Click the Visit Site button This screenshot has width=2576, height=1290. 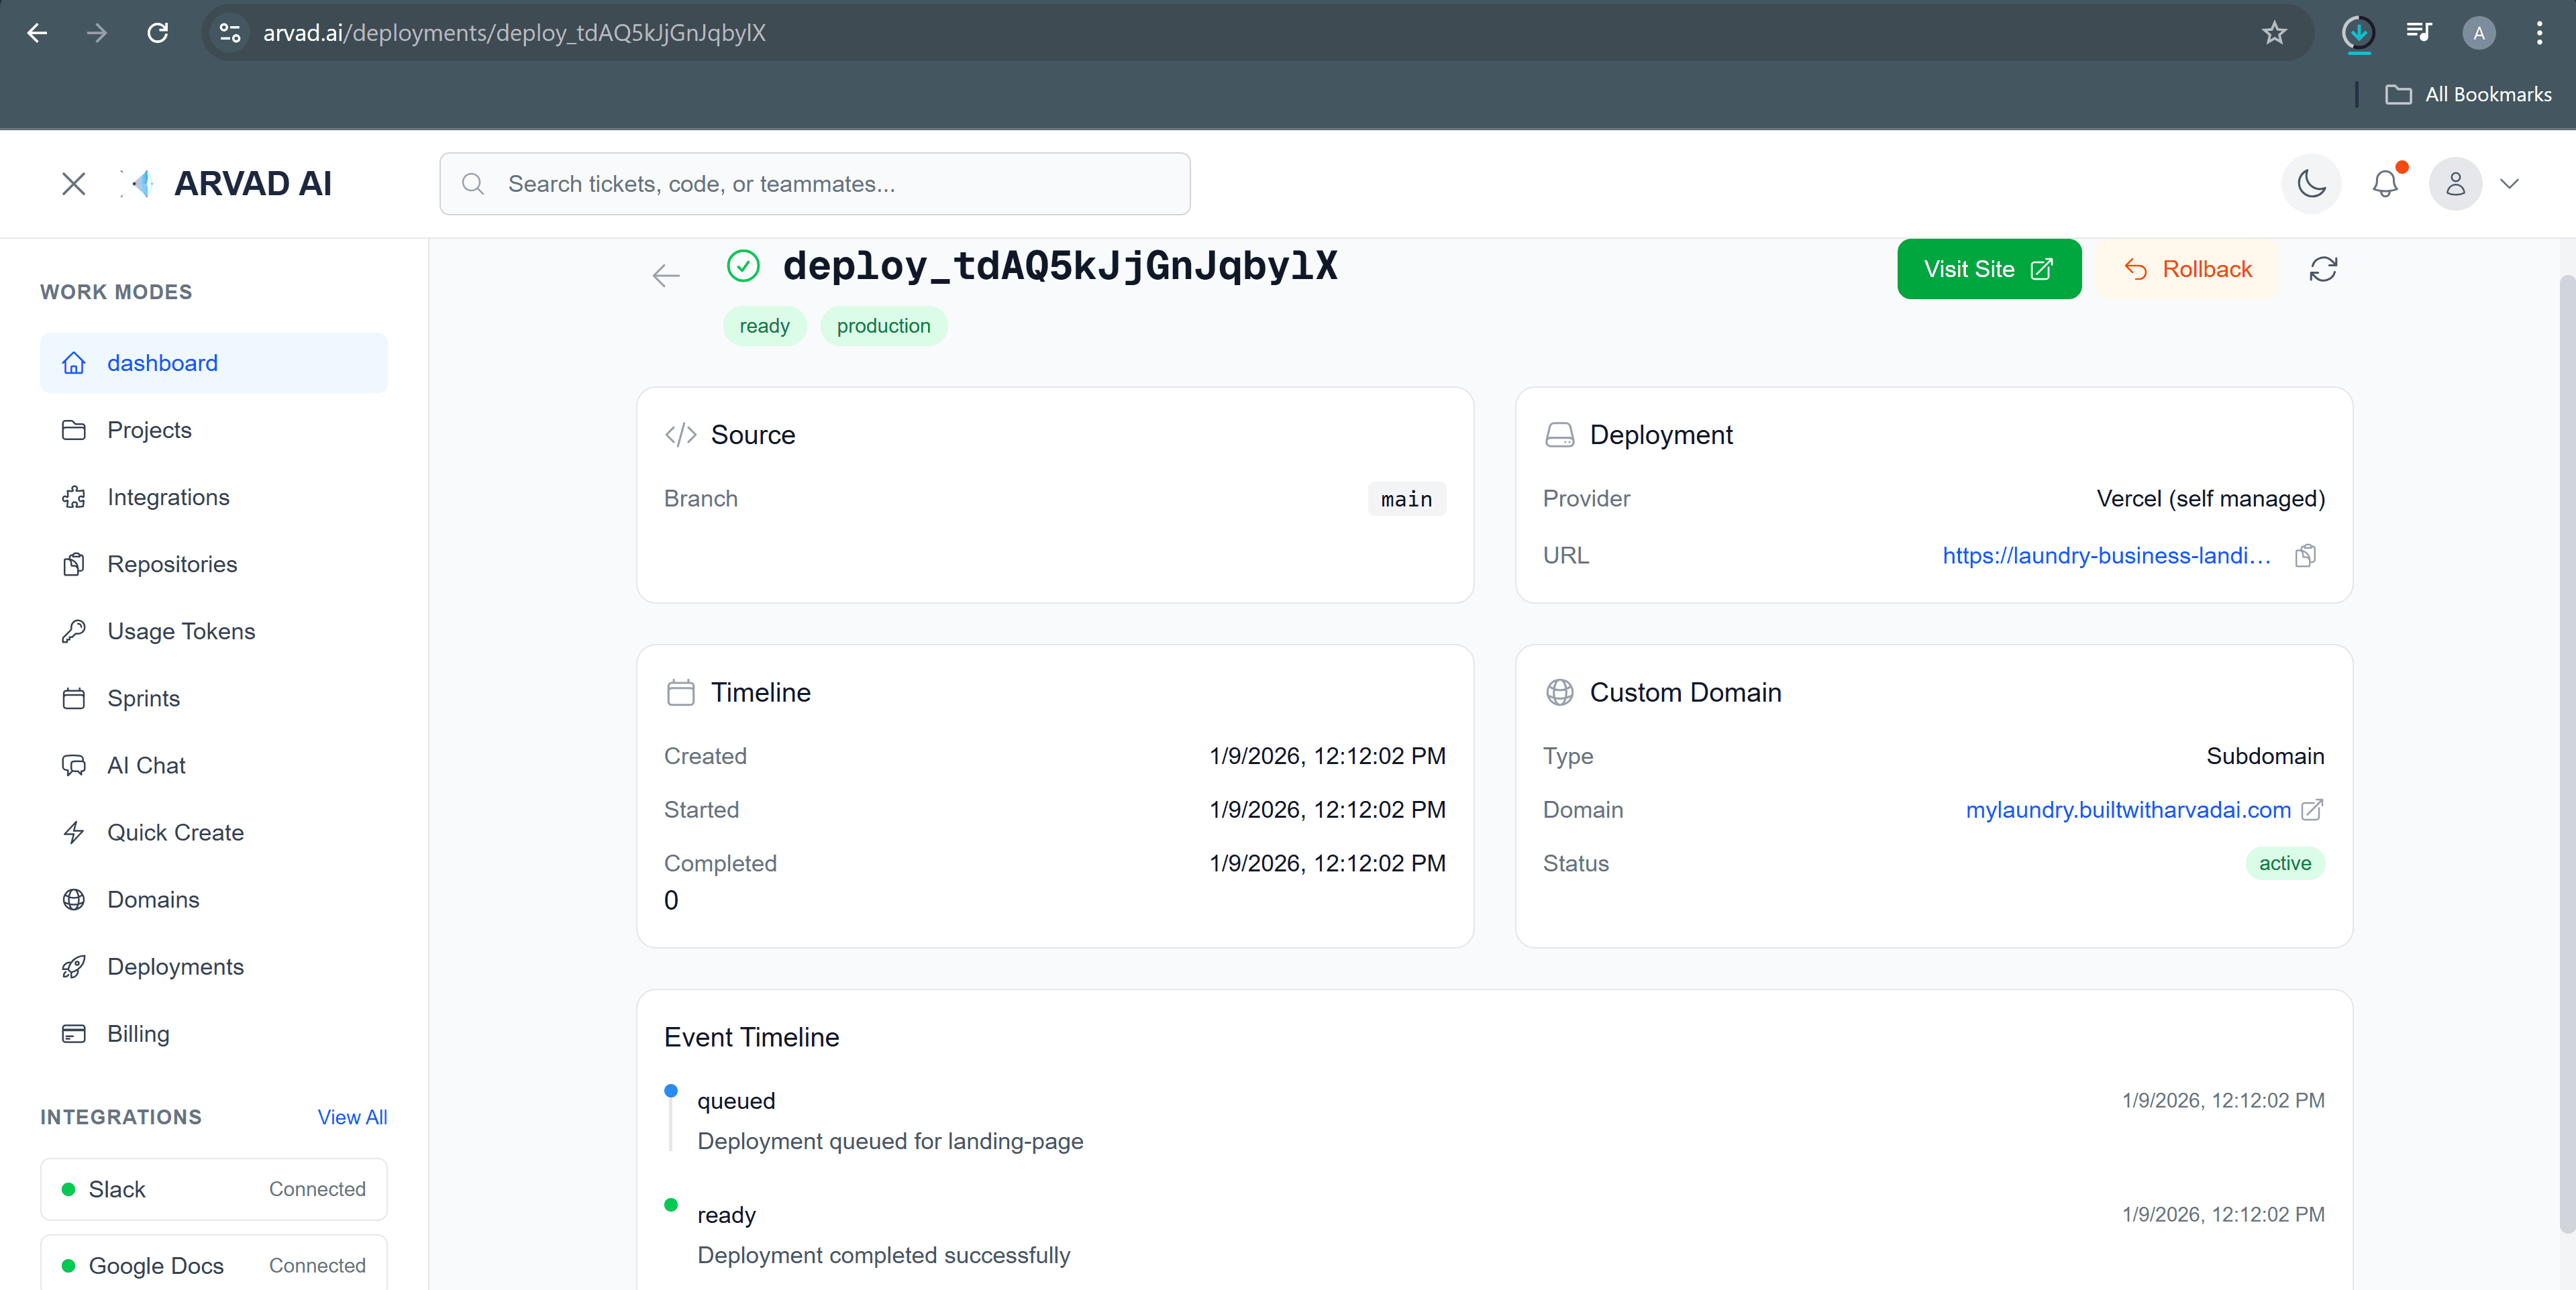1988,268
